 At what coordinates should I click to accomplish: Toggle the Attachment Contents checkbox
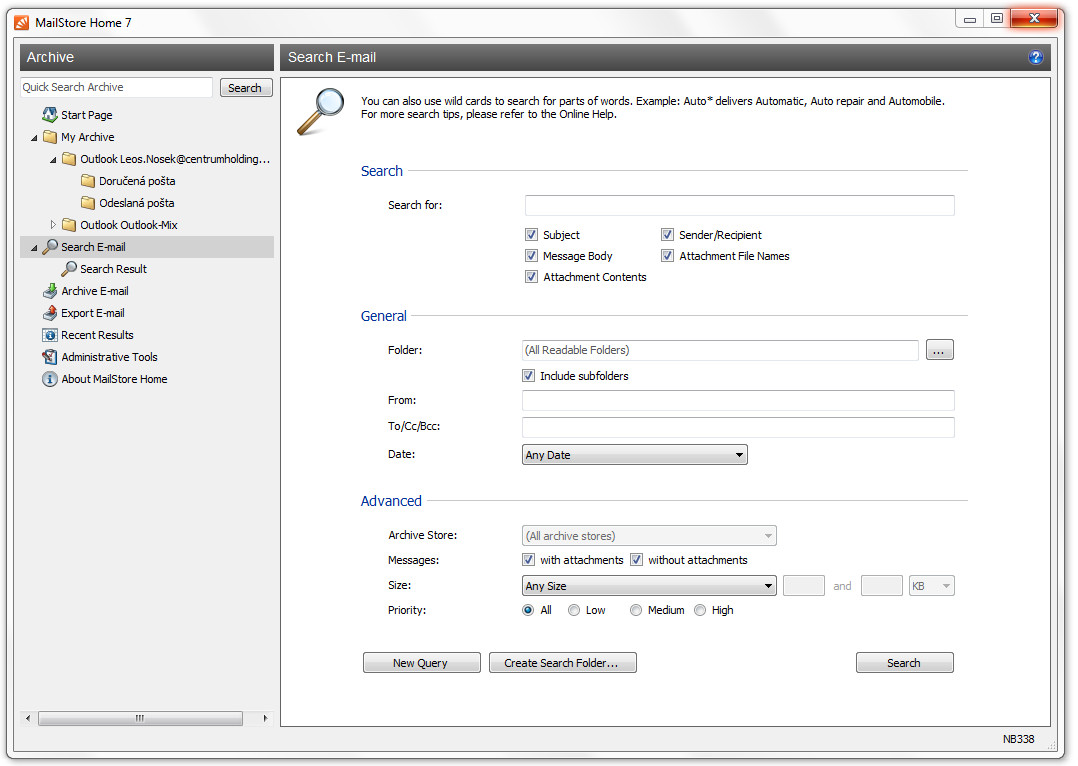(x=531, y=276)
